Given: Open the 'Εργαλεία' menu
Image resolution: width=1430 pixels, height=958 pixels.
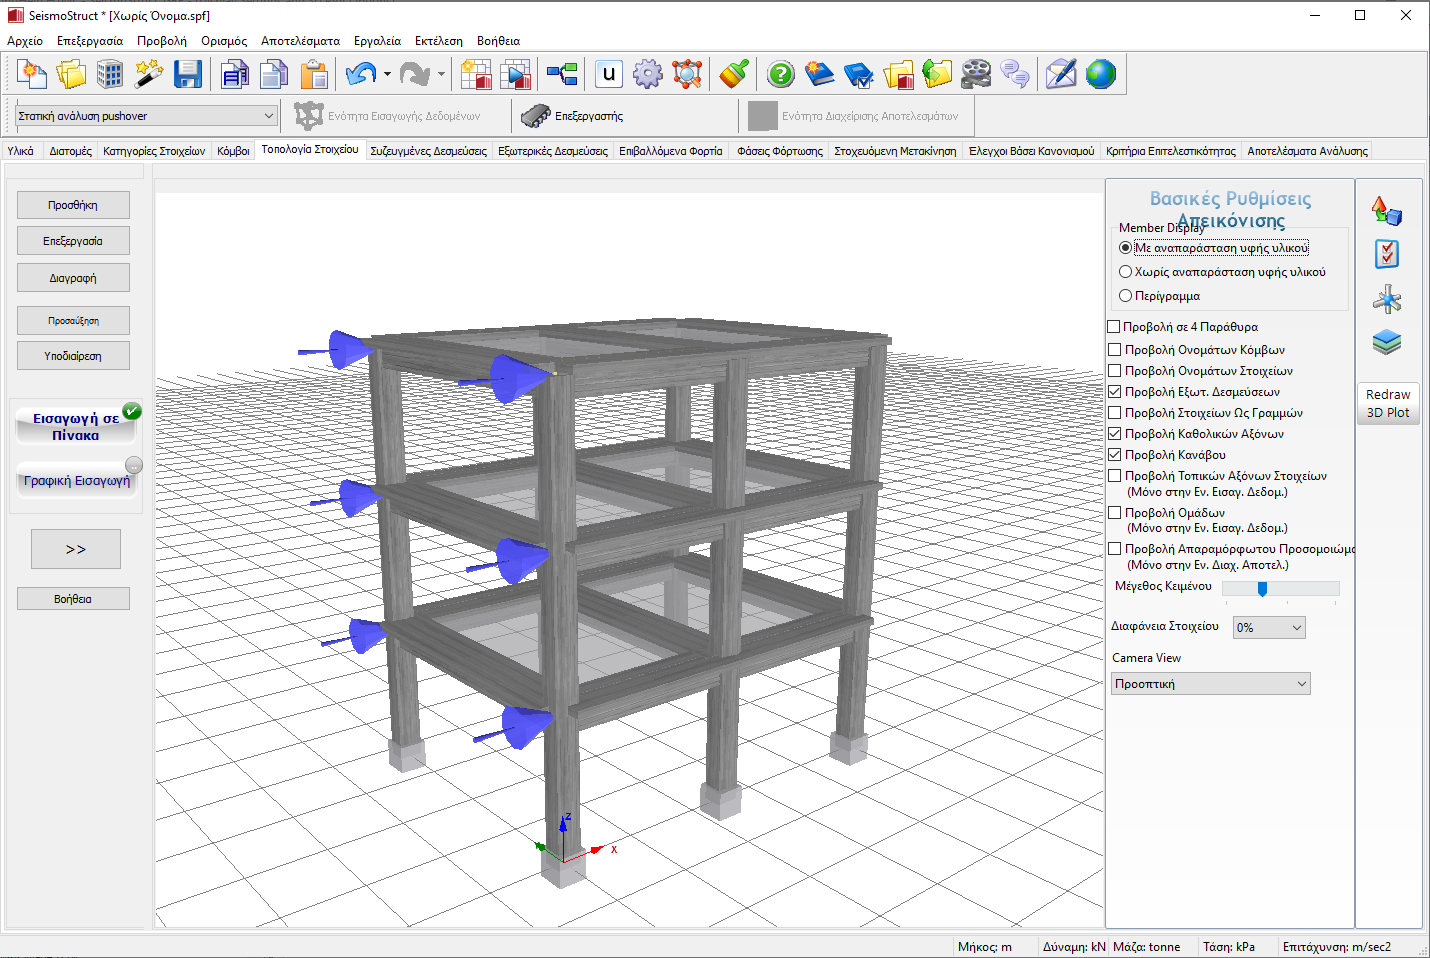Looking at the screenshot, I should [x=377, y=41].
